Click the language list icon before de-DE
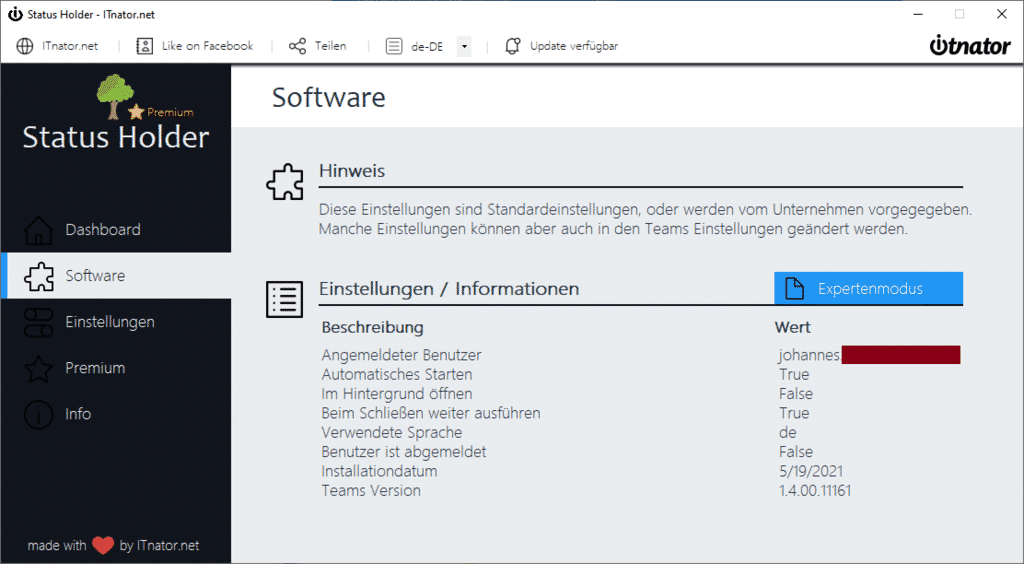 pyautogui.click(x=394, y=46)
